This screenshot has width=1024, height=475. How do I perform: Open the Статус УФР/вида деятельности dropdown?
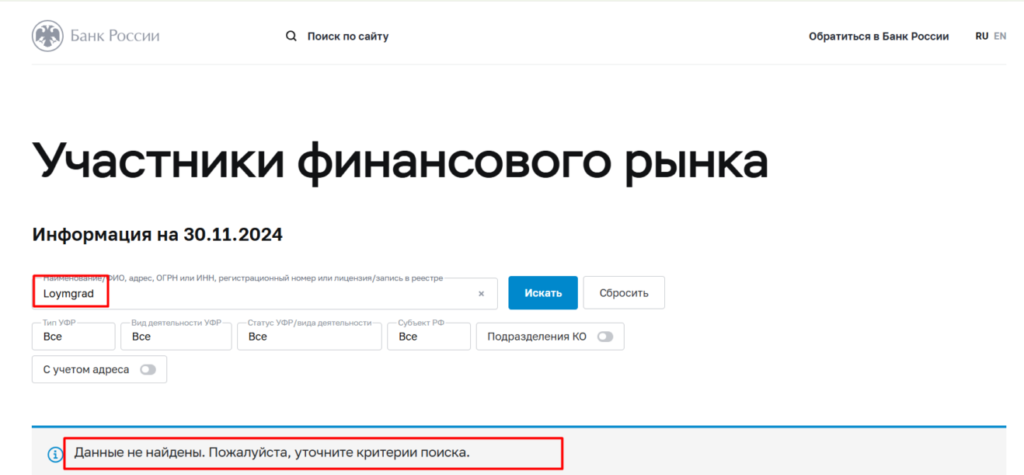pyautogui.click(x=310, y=336)
